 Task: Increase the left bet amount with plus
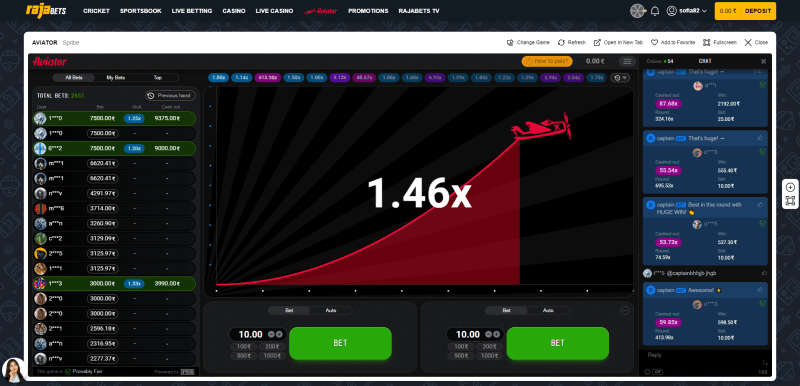coord(279,334)
